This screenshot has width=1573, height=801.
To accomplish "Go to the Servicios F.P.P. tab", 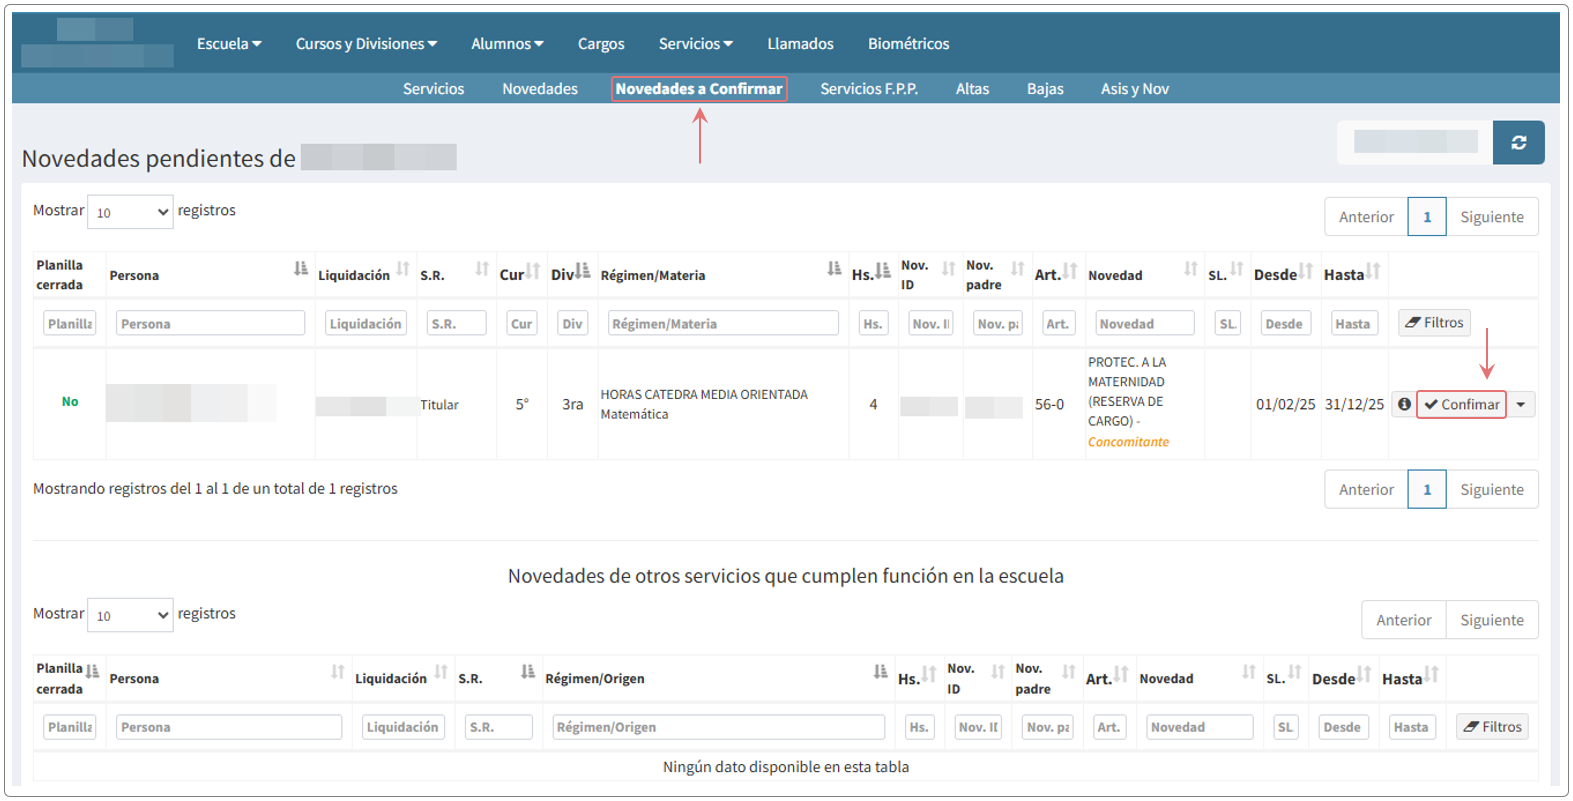I will [x=868, y=89].
